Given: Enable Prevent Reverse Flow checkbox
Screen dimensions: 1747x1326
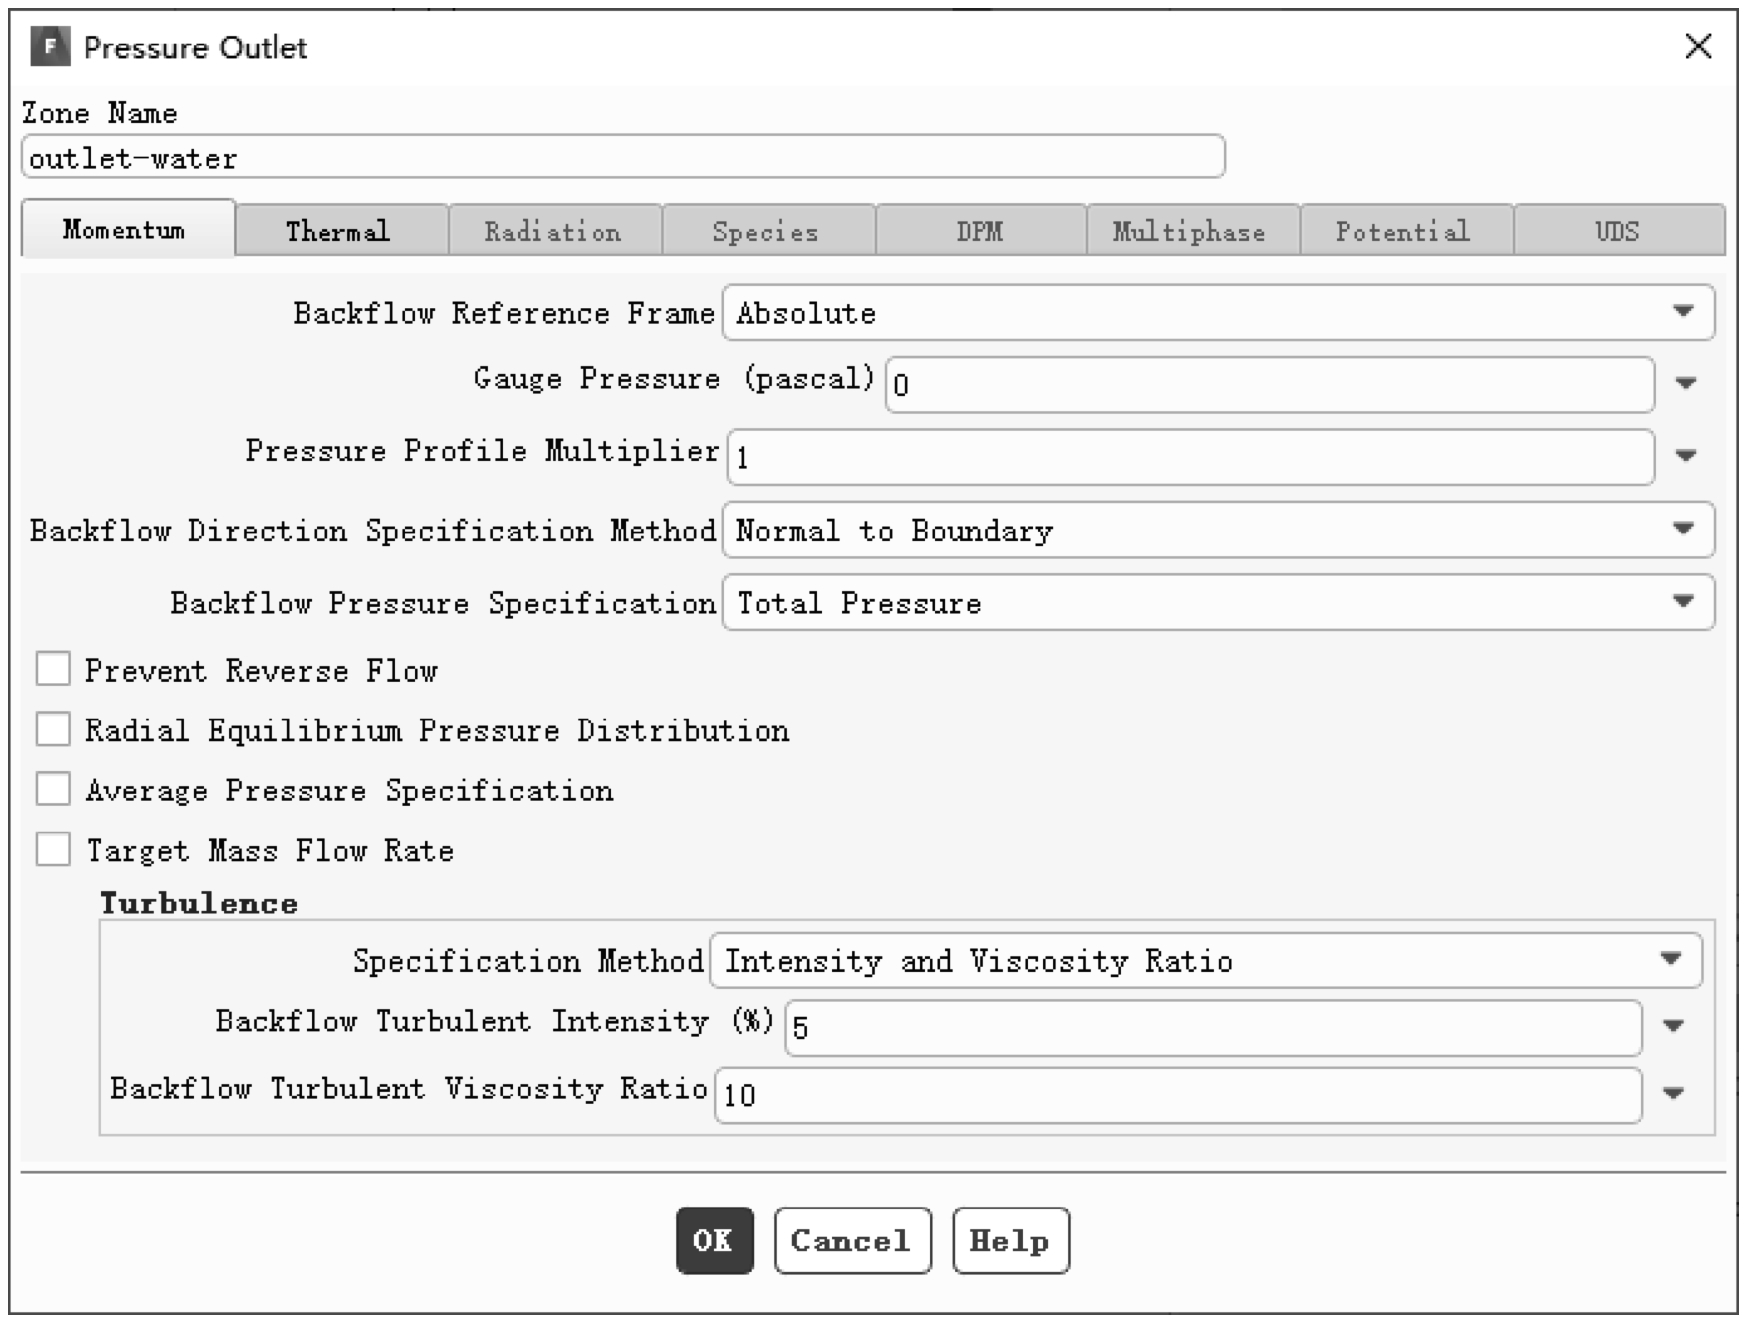Looking at the screenshot, I should pos(53,668).
